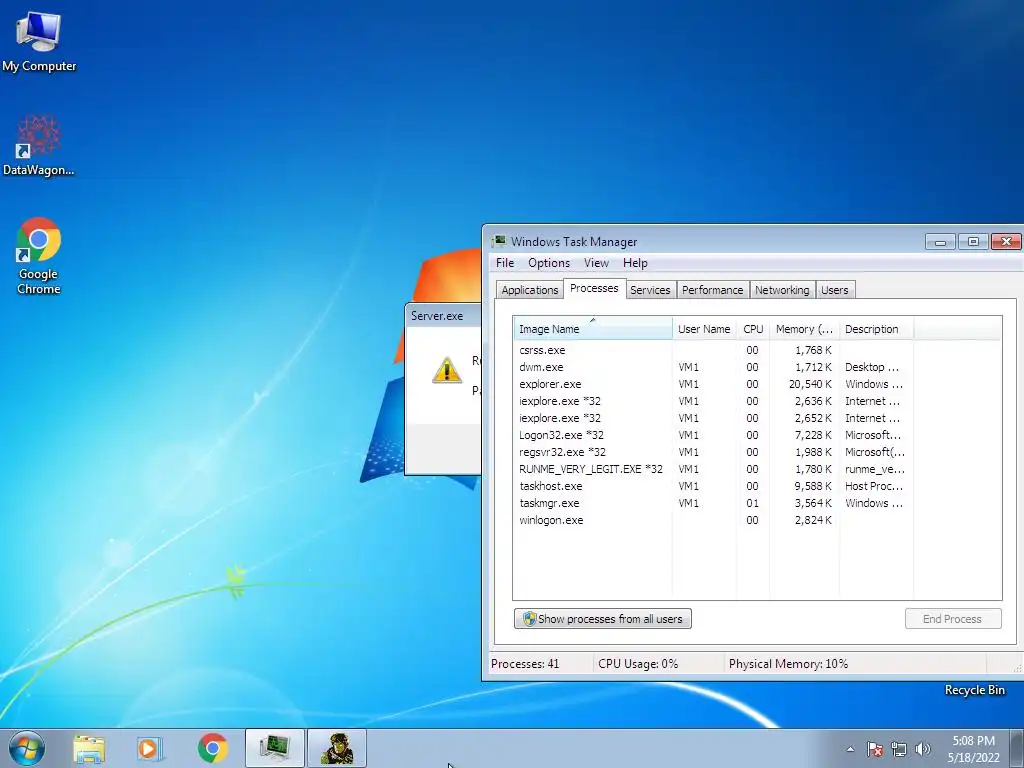The height and width of the screenshot is (768, 1024).
Task: Open the Networking tab
Action: pyautogui.click(x=782, y=290)
